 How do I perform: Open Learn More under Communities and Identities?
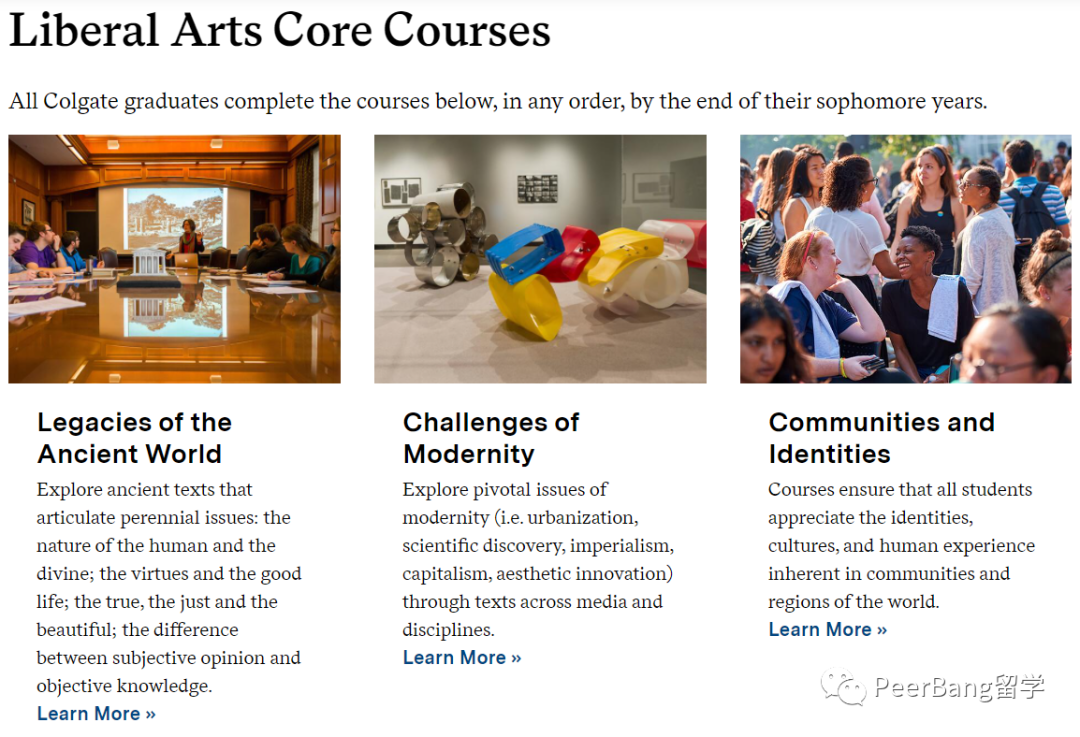point(828,630)
